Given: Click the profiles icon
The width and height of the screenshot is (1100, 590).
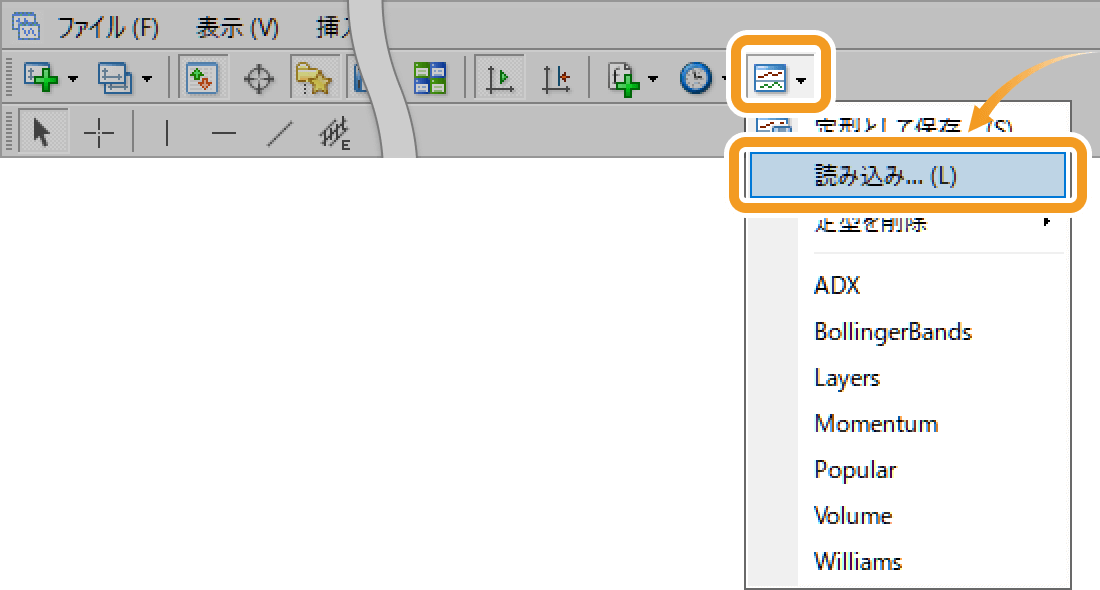Looking at the screenshot, I should [115, 78].
